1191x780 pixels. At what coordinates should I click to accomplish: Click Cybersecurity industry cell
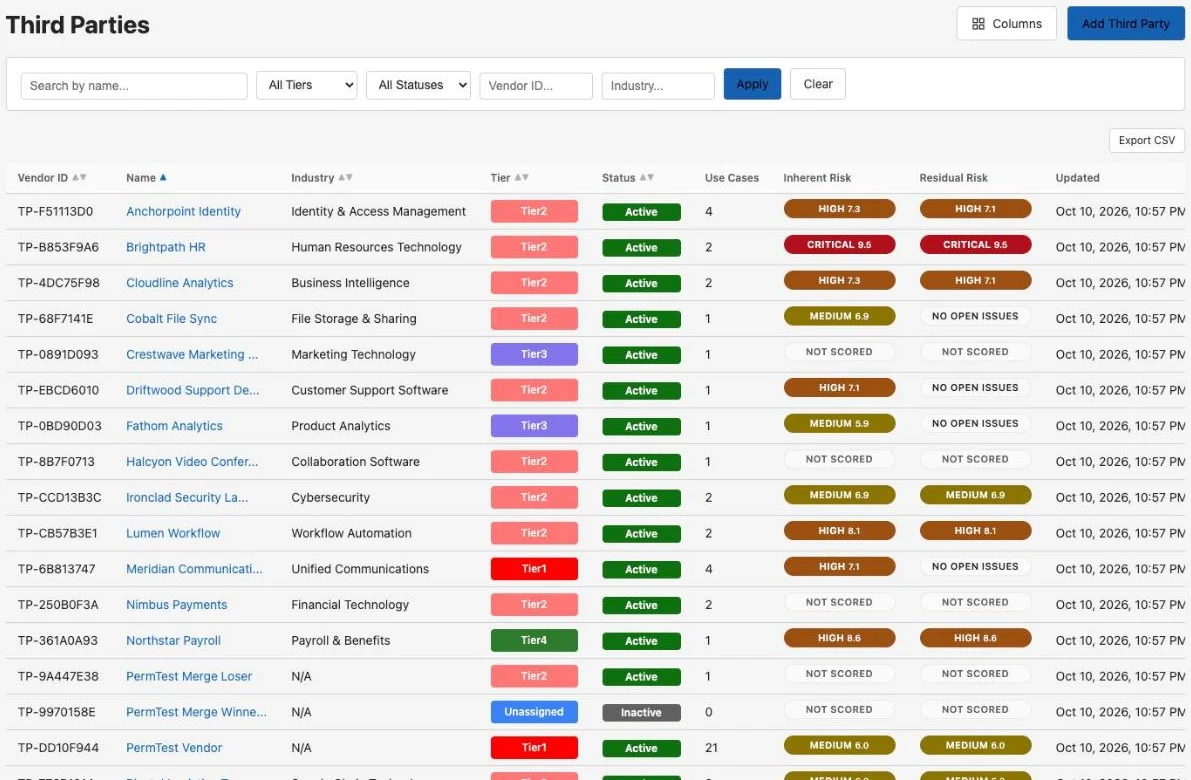pyautogui.click(x=330, y=497)
